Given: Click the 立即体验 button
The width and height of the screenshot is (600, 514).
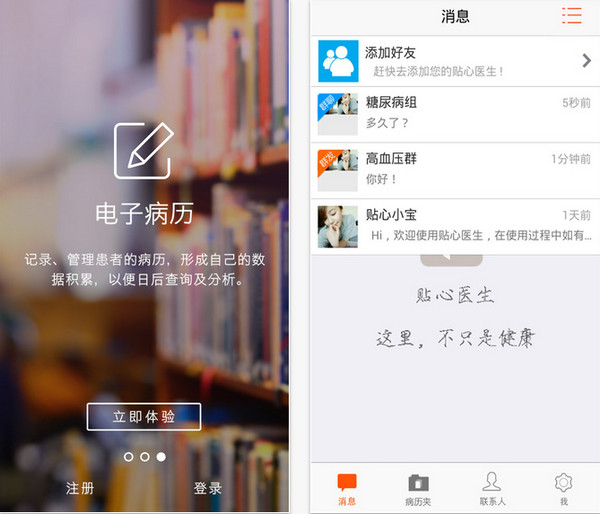Looking at the screenshot, I should [144, 416].
